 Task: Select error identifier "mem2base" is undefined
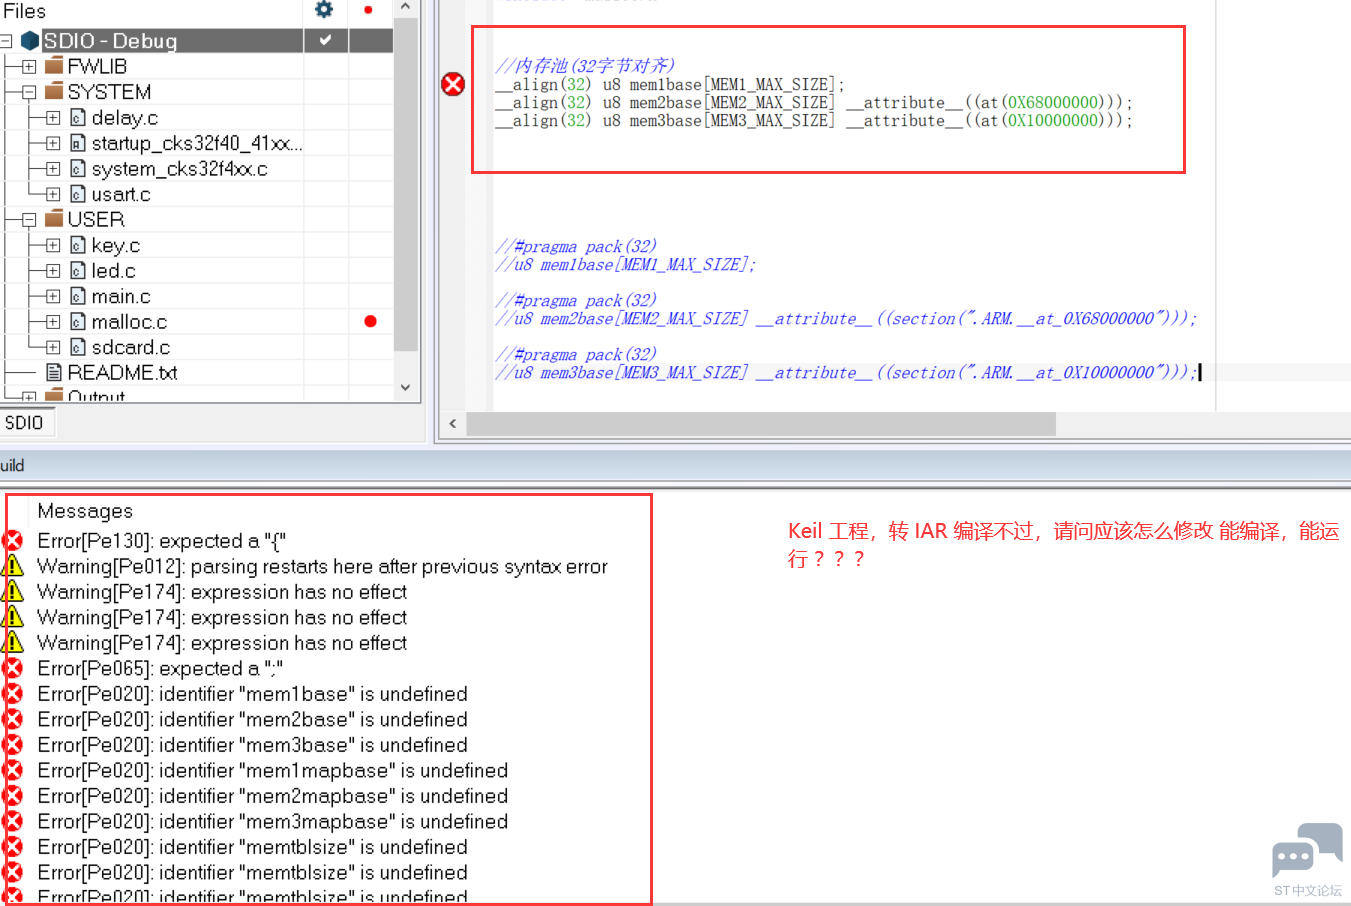click(252, 719)
